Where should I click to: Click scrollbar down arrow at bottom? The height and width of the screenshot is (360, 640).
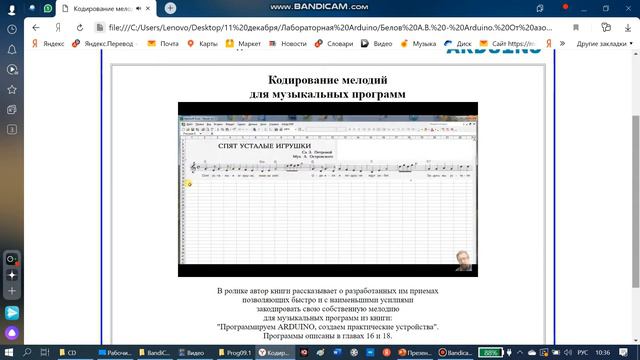coord(636,340)
